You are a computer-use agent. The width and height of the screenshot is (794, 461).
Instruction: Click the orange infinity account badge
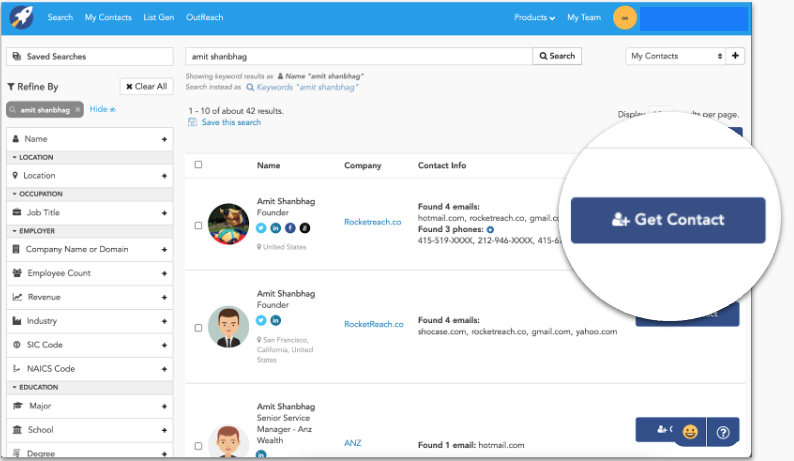coord(625,18)
